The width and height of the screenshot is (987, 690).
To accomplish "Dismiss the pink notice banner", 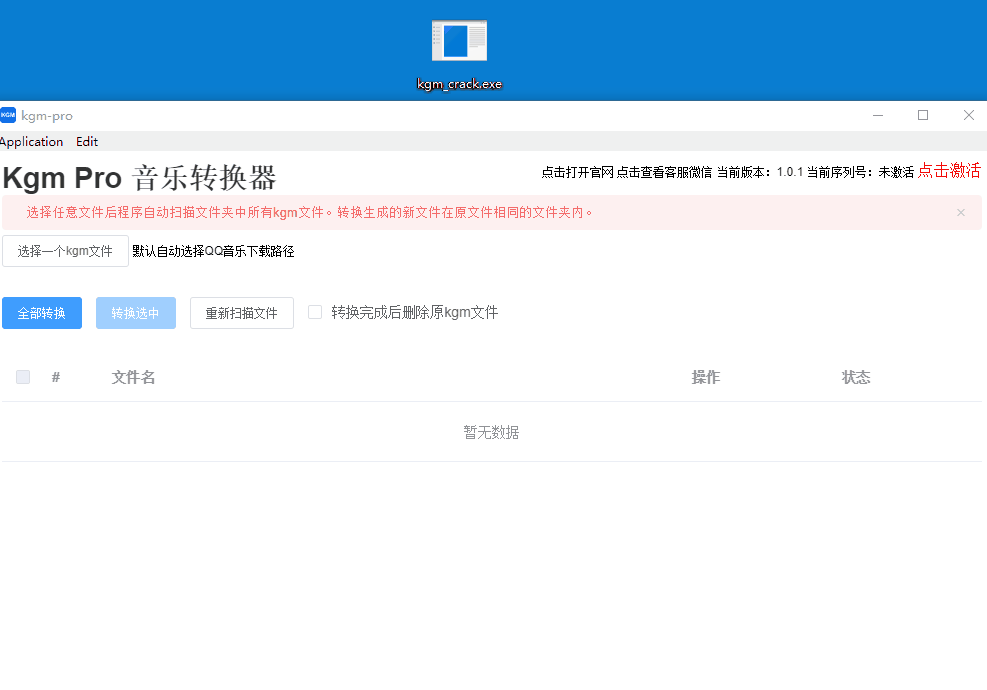I will click(961, 213).
